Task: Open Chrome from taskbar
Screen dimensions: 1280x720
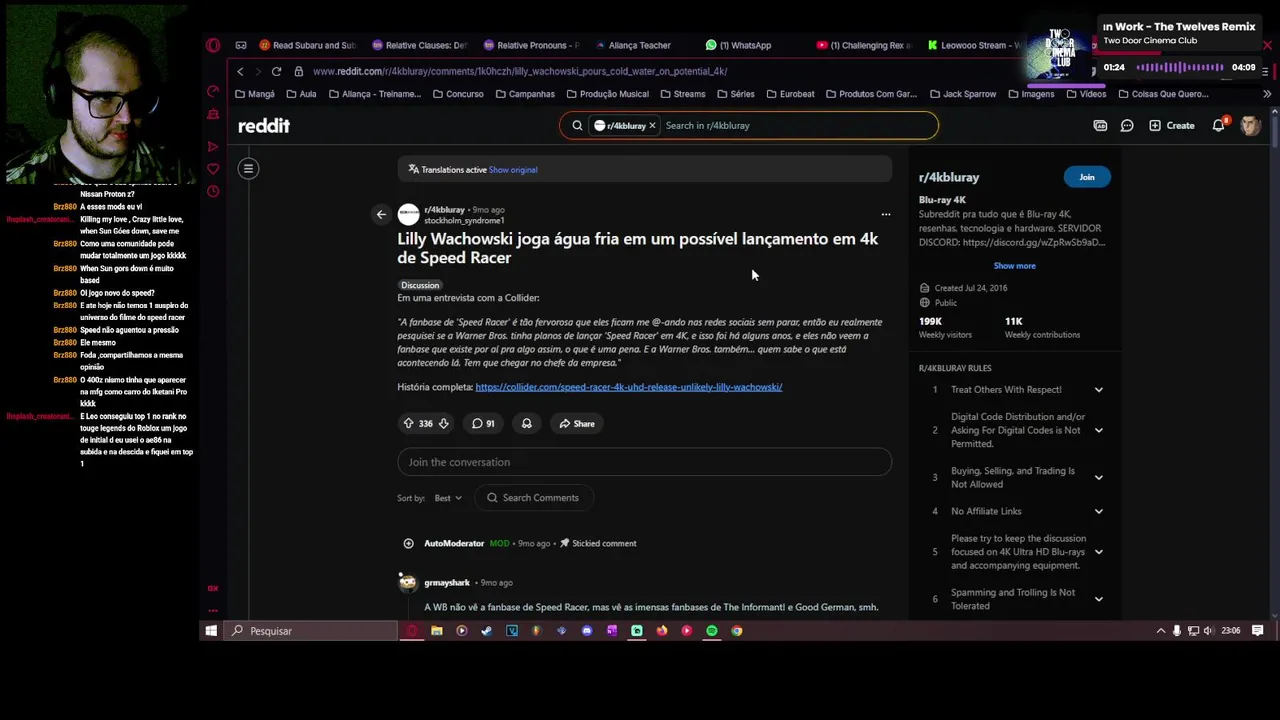Action: pyautogui.click(x=737, y=631)
